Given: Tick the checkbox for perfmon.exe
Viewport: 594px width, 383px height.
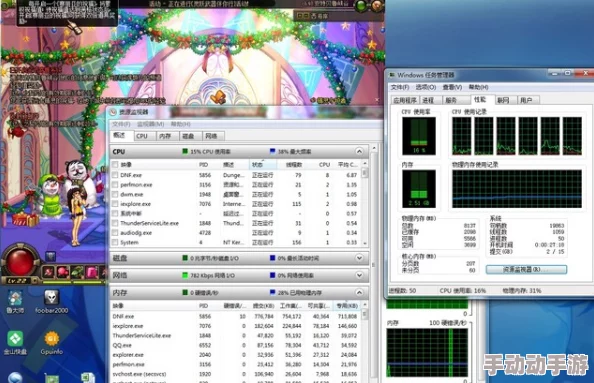Looking at the screenshot, I should 115,184.
